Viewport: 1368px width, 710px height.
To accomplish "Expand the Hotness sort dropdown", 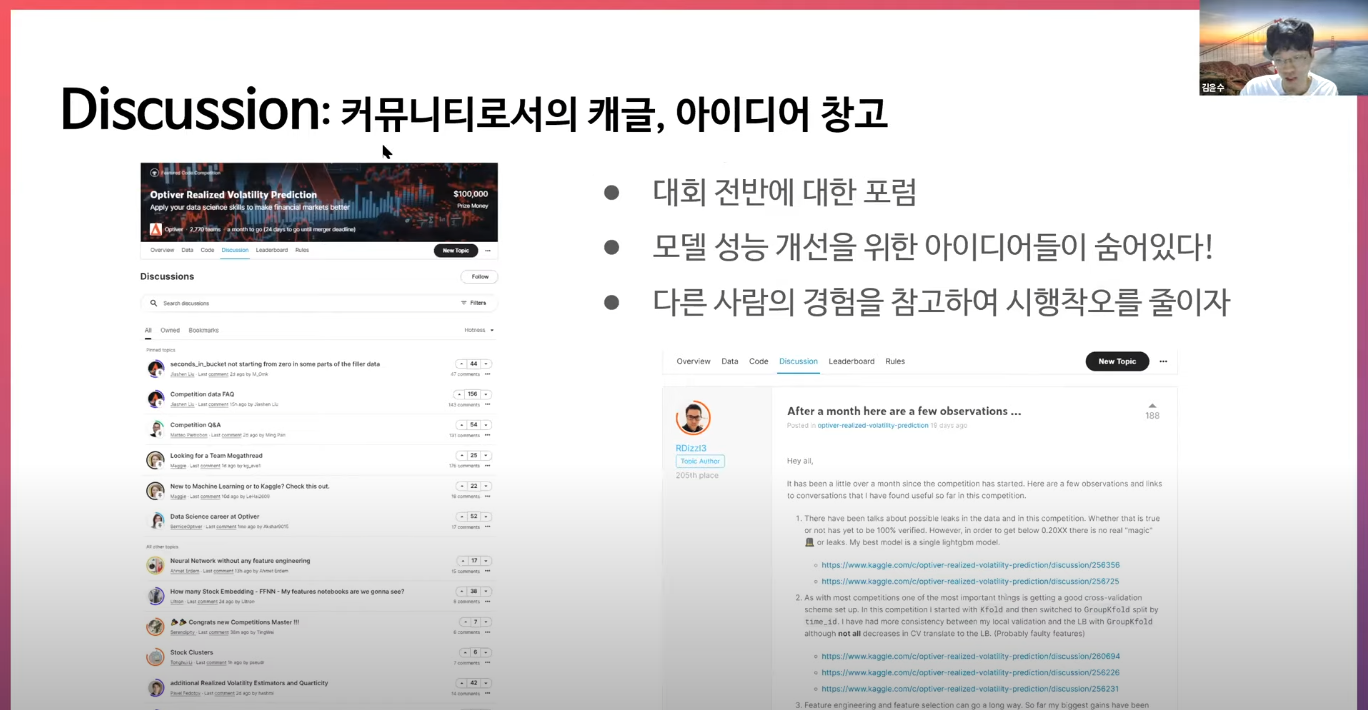I will (x=479, y=330).
